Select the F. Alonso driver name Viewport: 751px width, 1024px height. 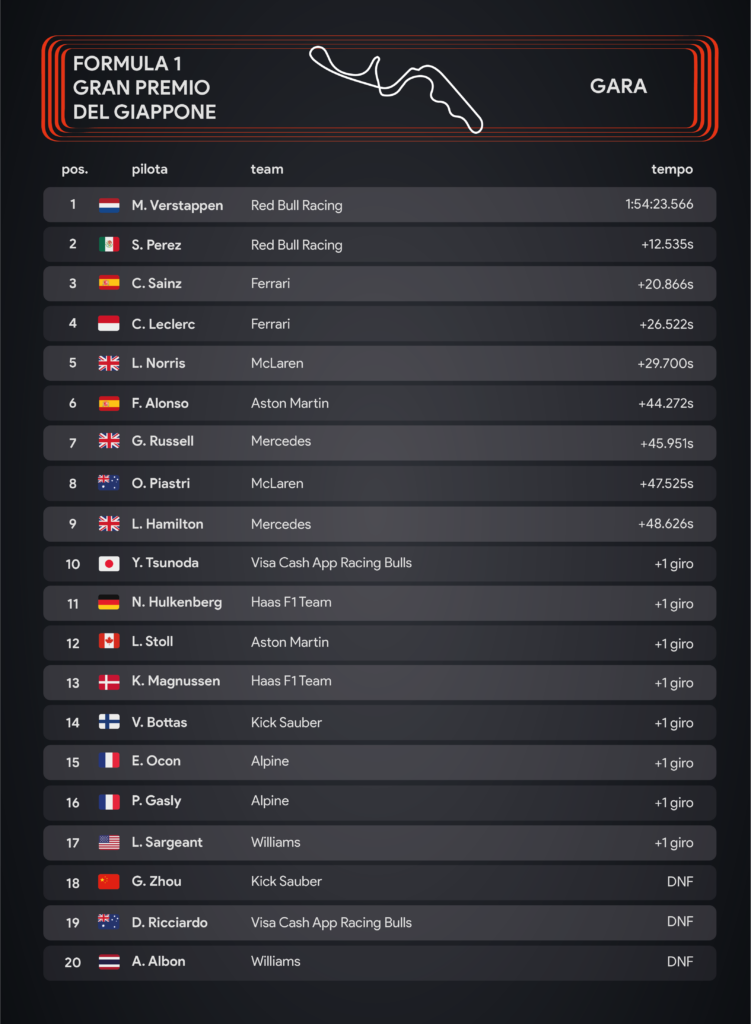tap(160, 403)
